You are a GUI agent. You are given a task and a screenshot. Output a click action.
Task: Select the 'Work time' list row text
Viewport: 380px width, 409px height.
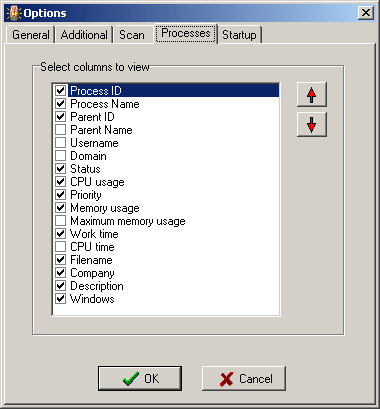click(94, 234)
